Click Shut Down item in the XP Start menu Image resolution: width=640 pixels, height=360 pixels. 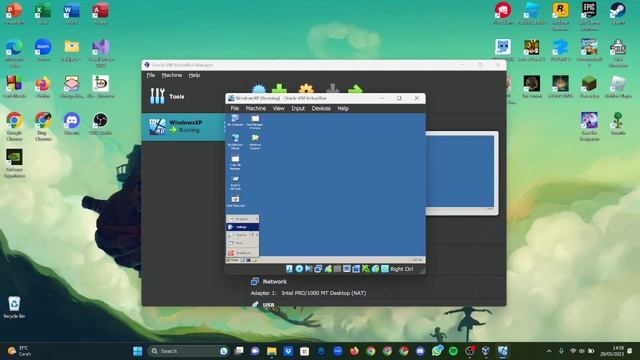[x=242, y=253]
